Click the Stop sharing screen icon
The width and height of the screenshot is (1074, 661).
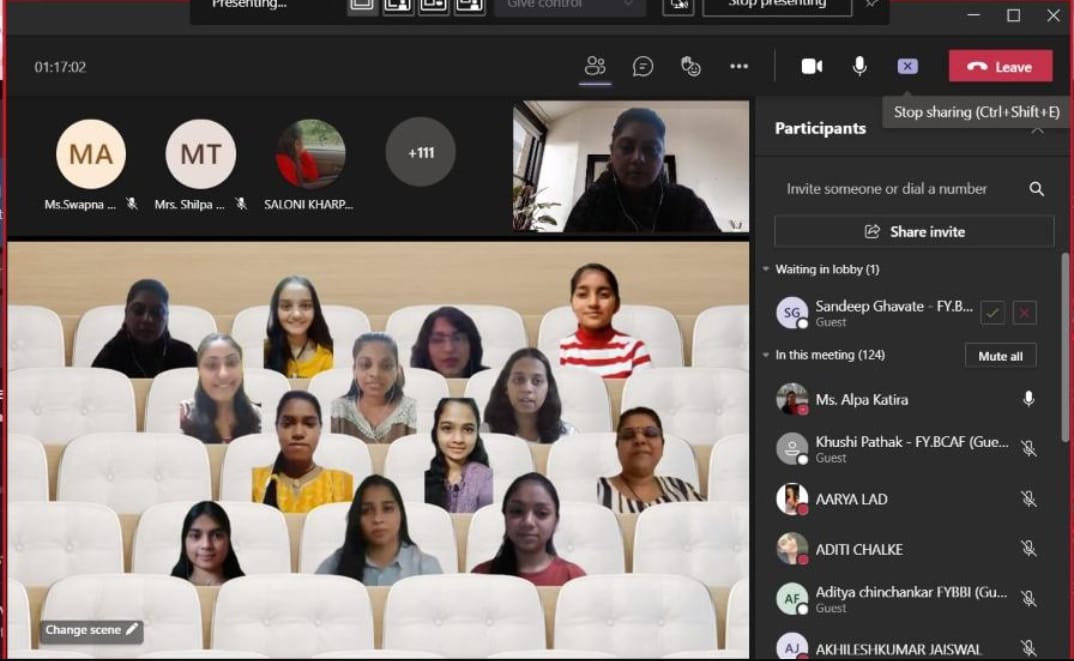tap(907, 66)
